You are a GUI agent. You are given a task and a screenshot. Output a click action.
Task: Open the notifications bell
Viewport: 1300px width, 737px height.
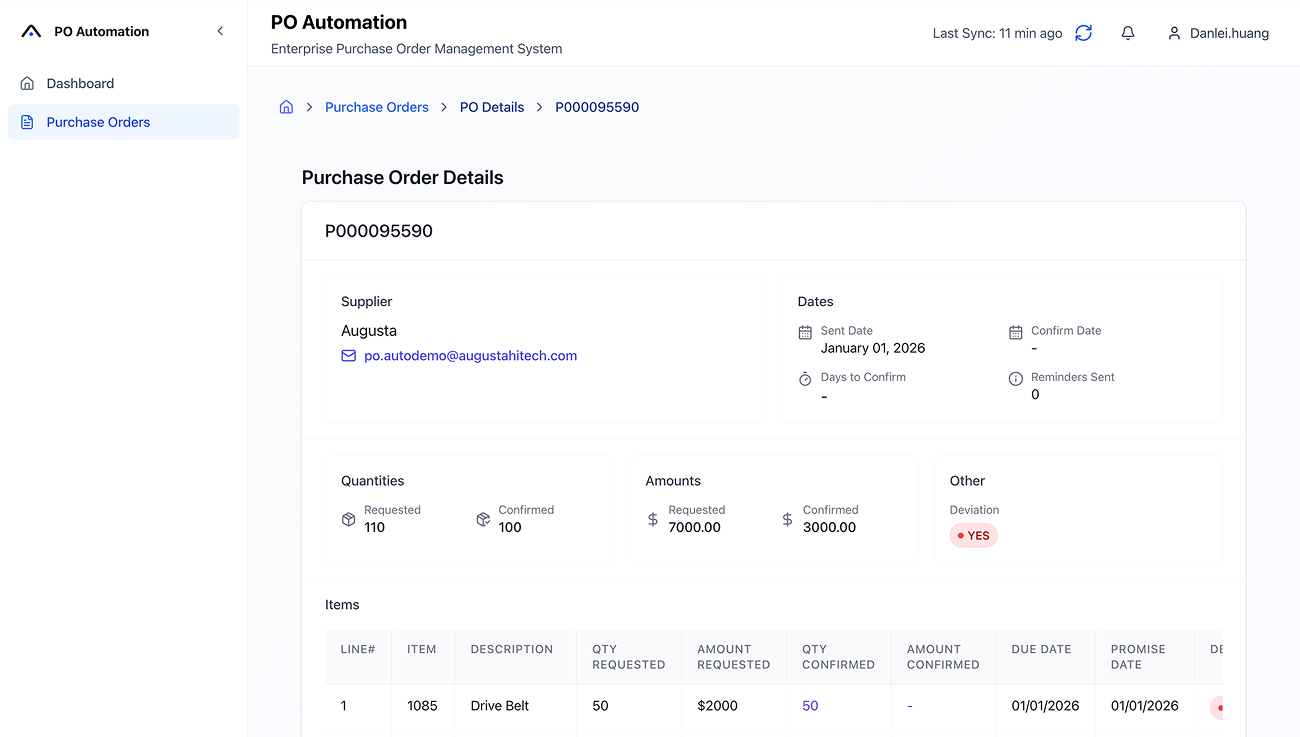1128,33
